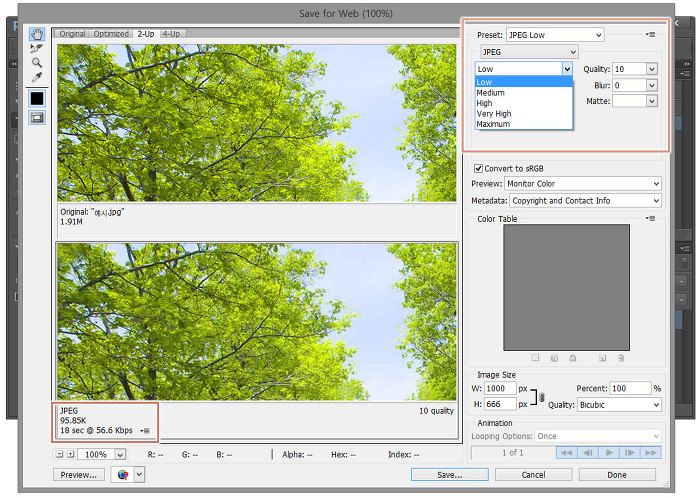Open the Preset dropdown showing JPEG Low

(555, 35)
